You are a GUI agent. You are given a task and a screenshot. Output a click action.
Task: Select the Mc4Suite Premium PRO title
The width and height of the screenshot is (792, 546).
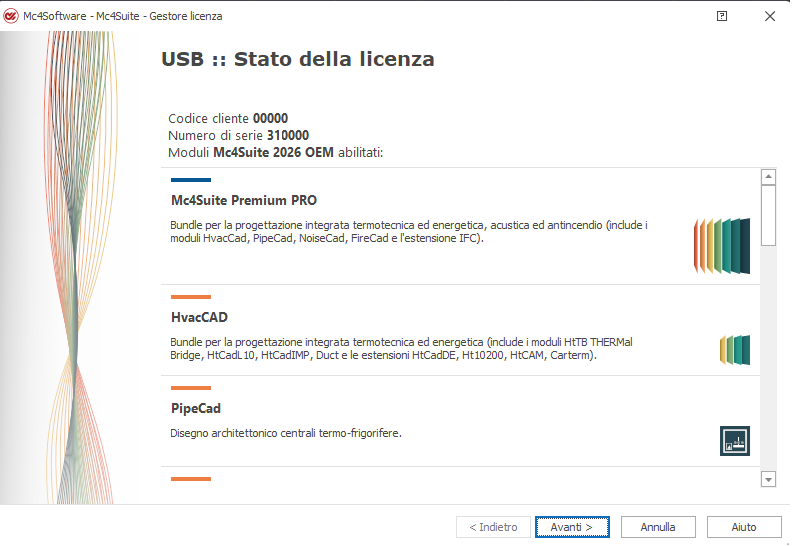point(244,201)
